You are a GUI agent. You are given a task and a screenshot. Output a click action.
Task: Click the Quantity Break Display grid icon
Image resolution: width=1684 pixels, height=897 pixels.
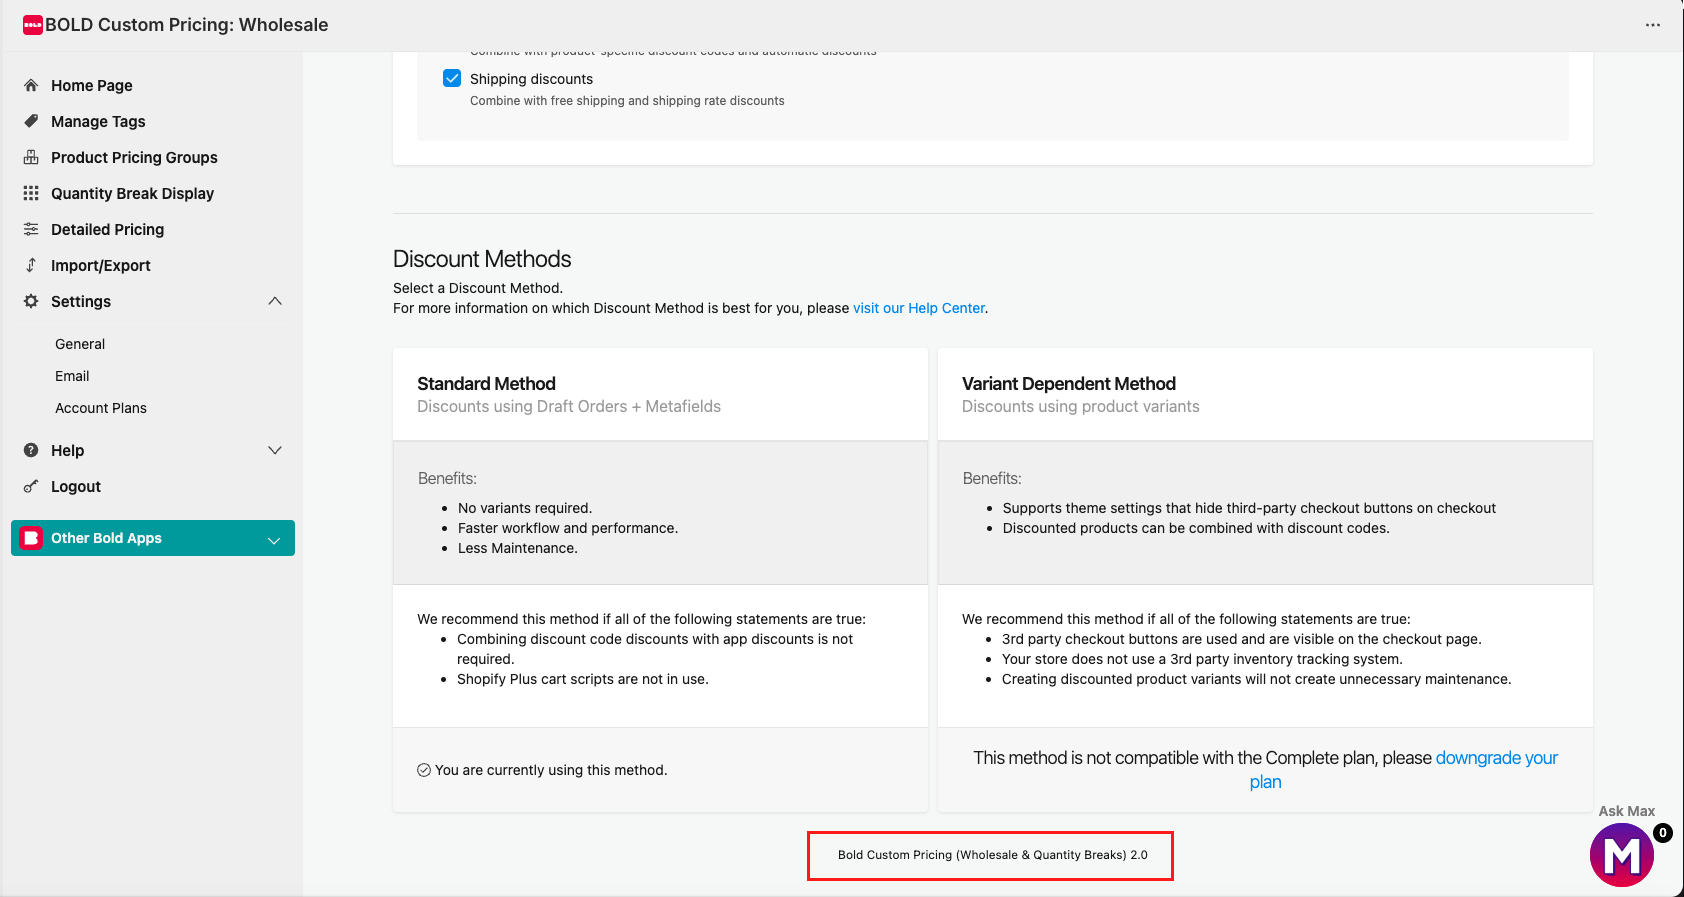tap(31, 193)
